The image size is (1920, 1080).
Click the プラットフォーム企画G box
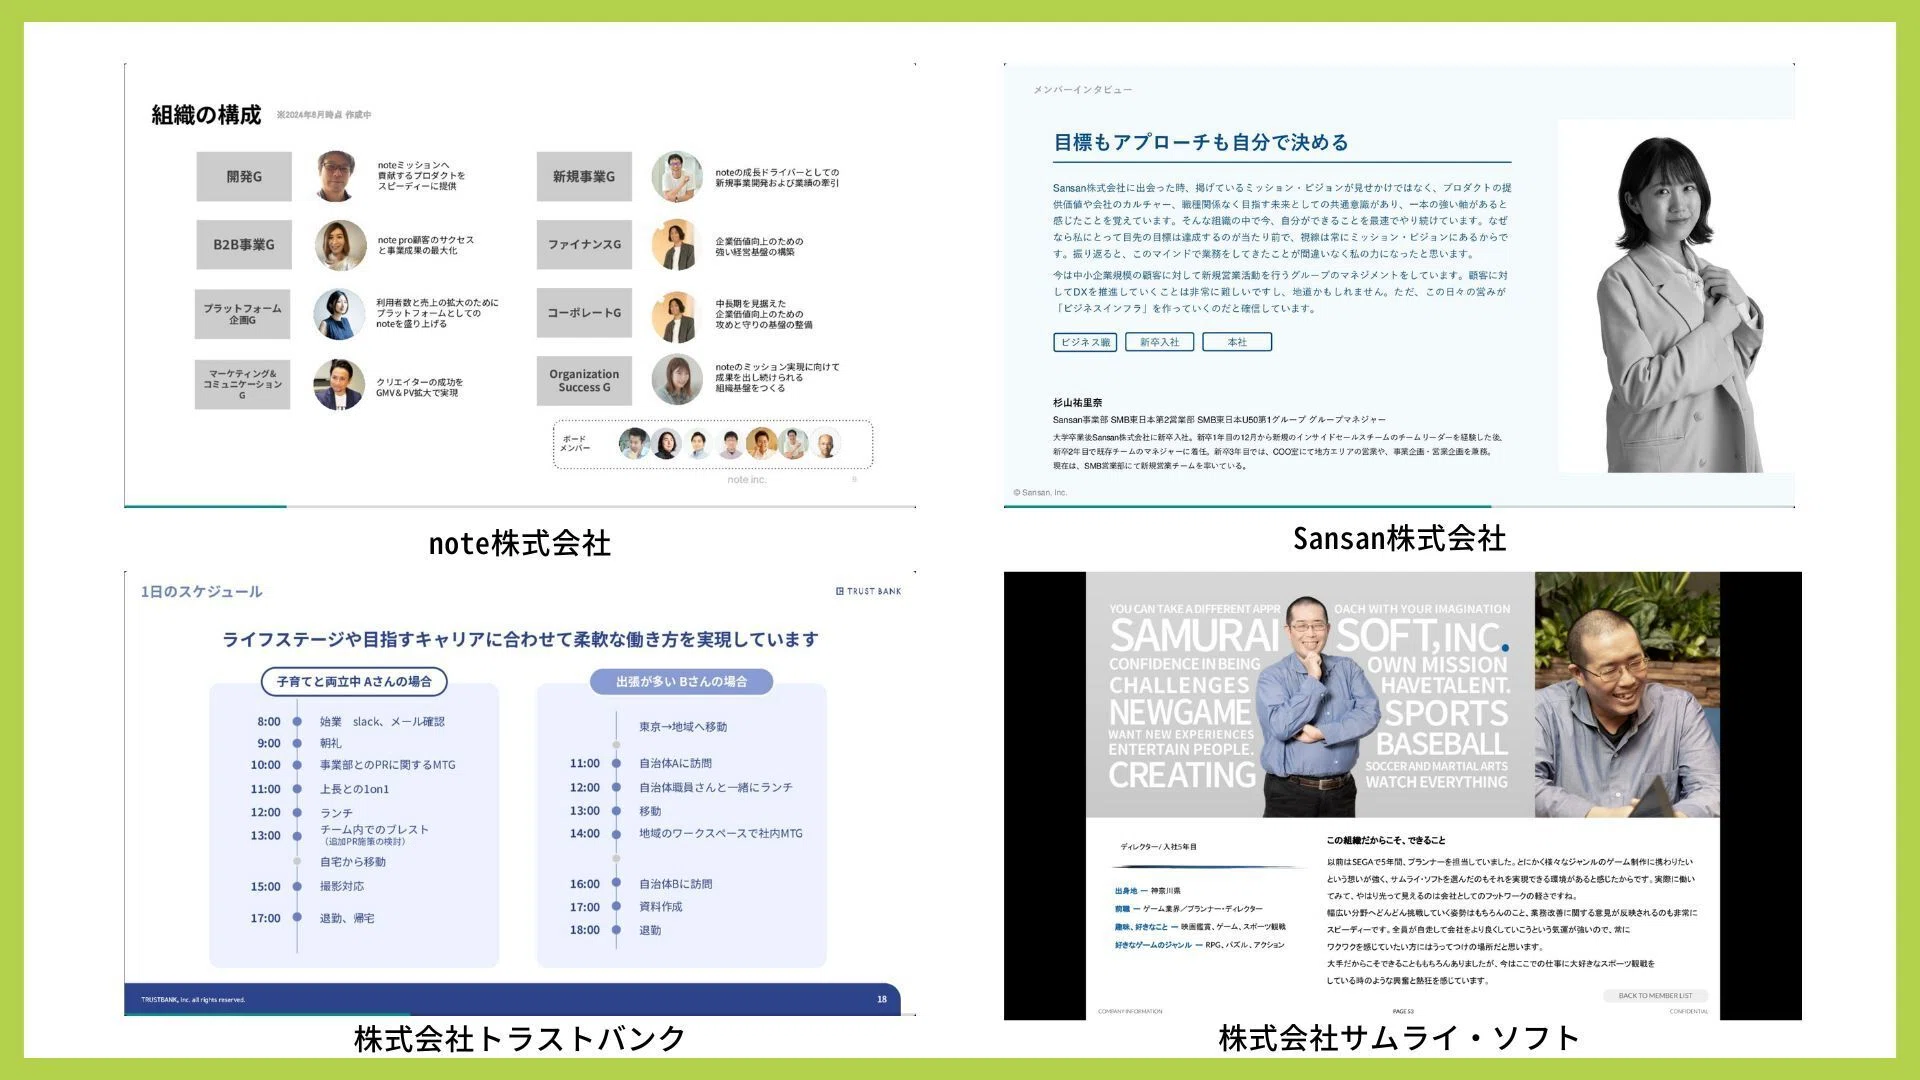pyautogui.click(x=243, y=314)
